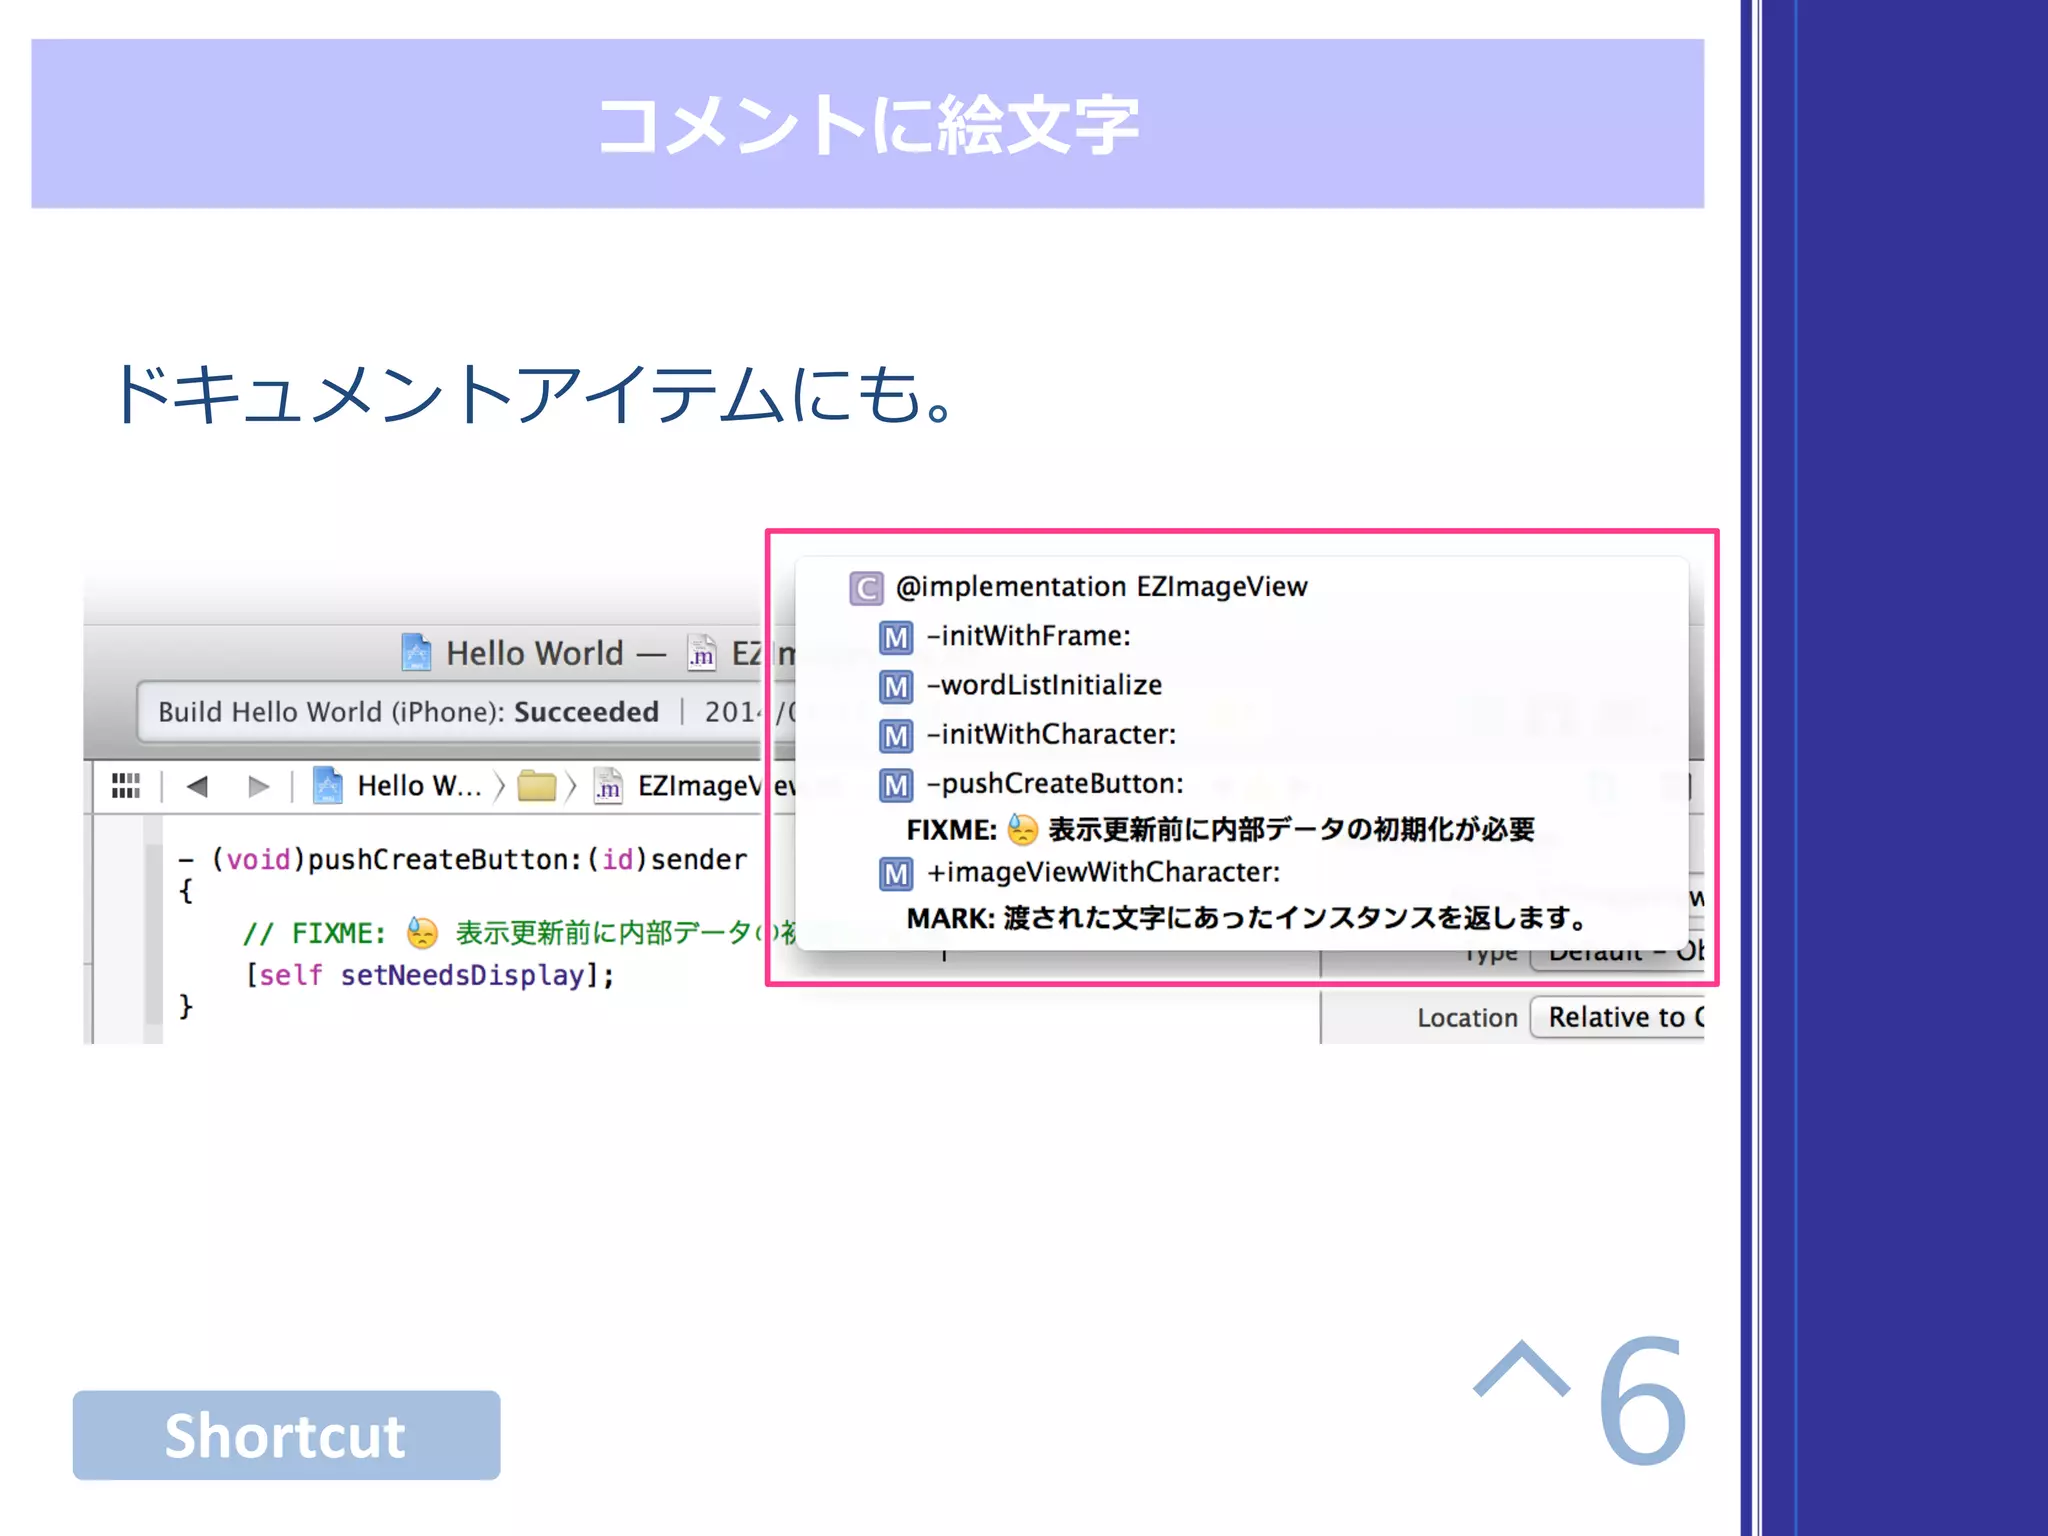This screenshot has width=2048, height=1536.
Task: Open the Hello W... jump bar segment
Action: point(397,786)
